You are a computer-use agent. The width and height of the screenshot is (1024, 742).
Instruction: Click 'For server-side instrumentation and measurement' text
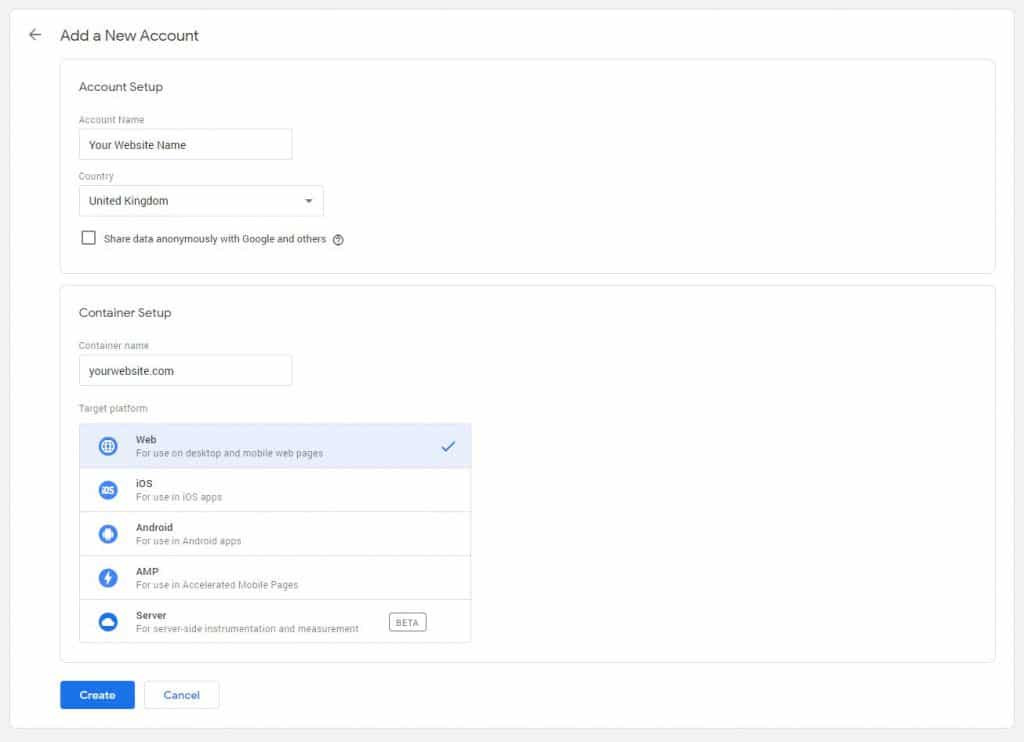247,629
